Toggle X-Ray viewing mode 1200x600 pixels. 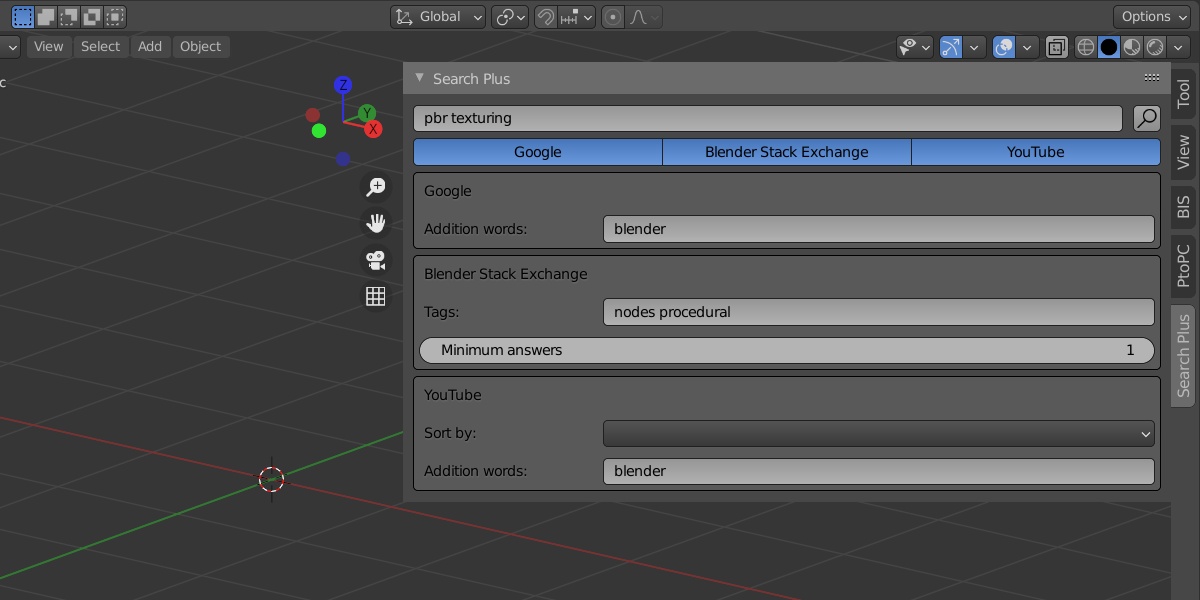coord(1056,47)
